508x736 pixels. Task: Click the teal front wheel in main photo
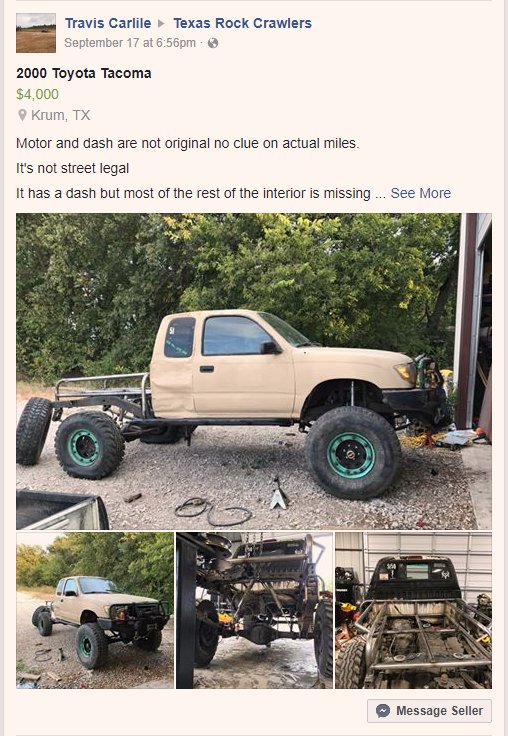pyautogui.click(x=351, y=454)
